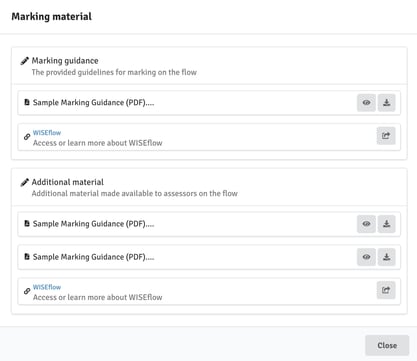Select first Sample Marking Guidance in Additional material
Screen dimensions: 417x361
tap(209, 224)
